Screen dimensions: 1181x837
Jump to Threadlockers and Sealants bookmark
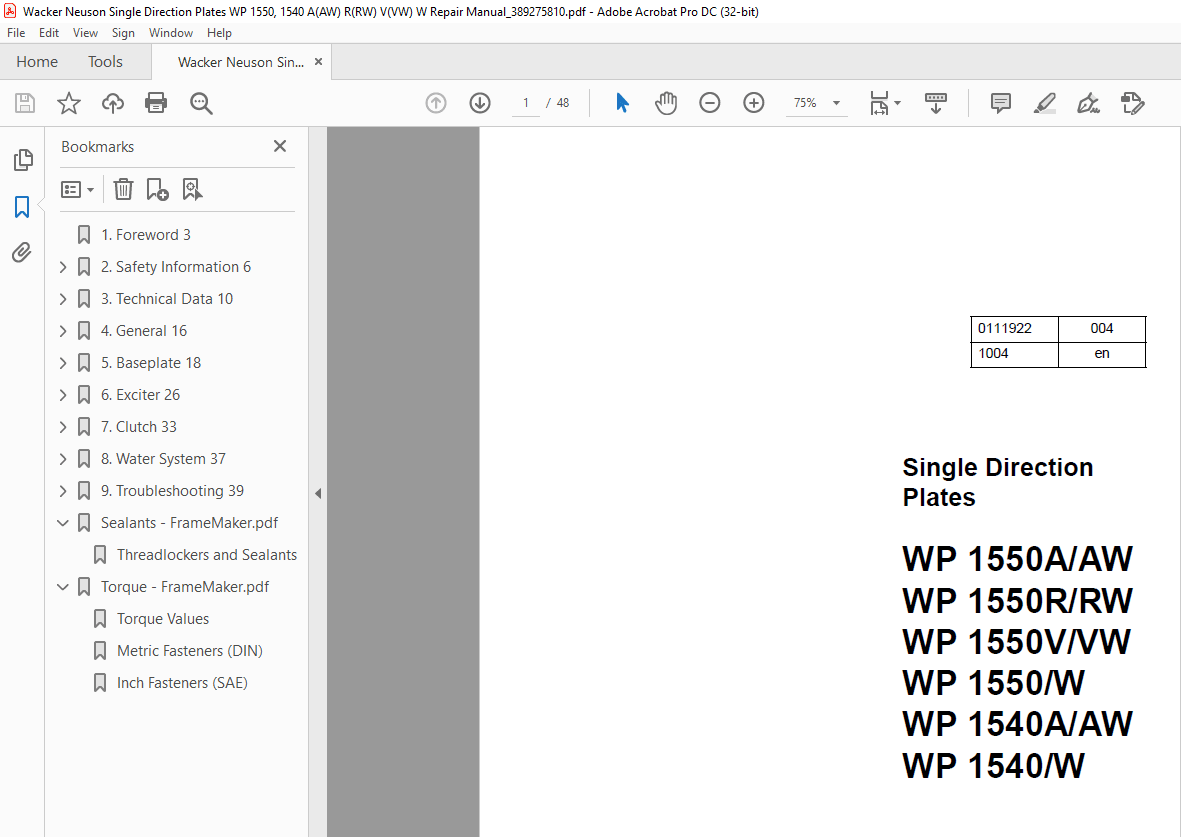point(207,555)
